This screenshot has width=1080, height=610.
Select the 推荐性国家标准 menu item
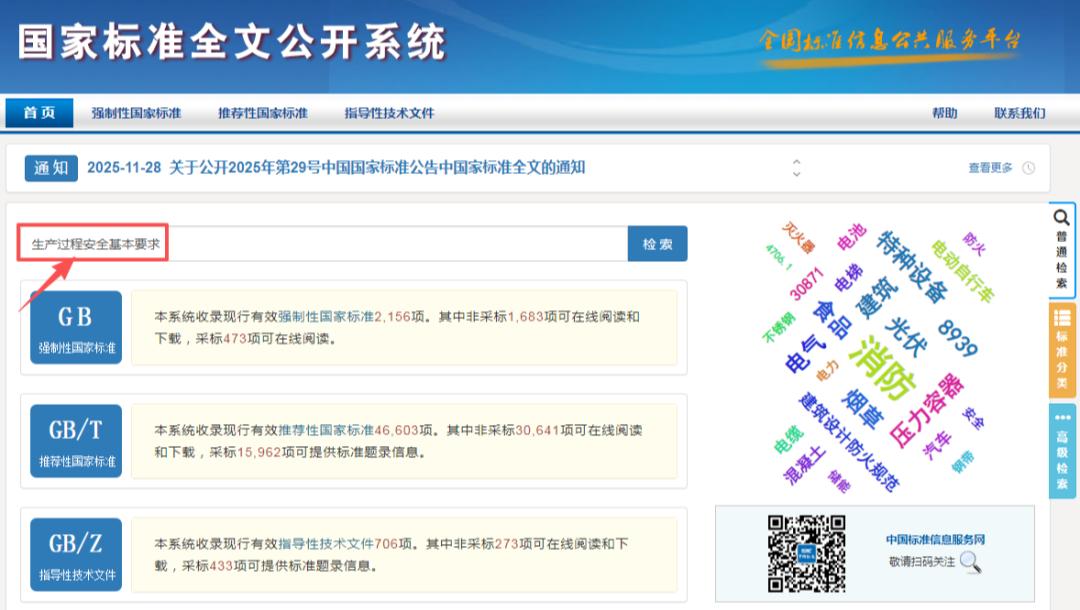tap(263, 113)
